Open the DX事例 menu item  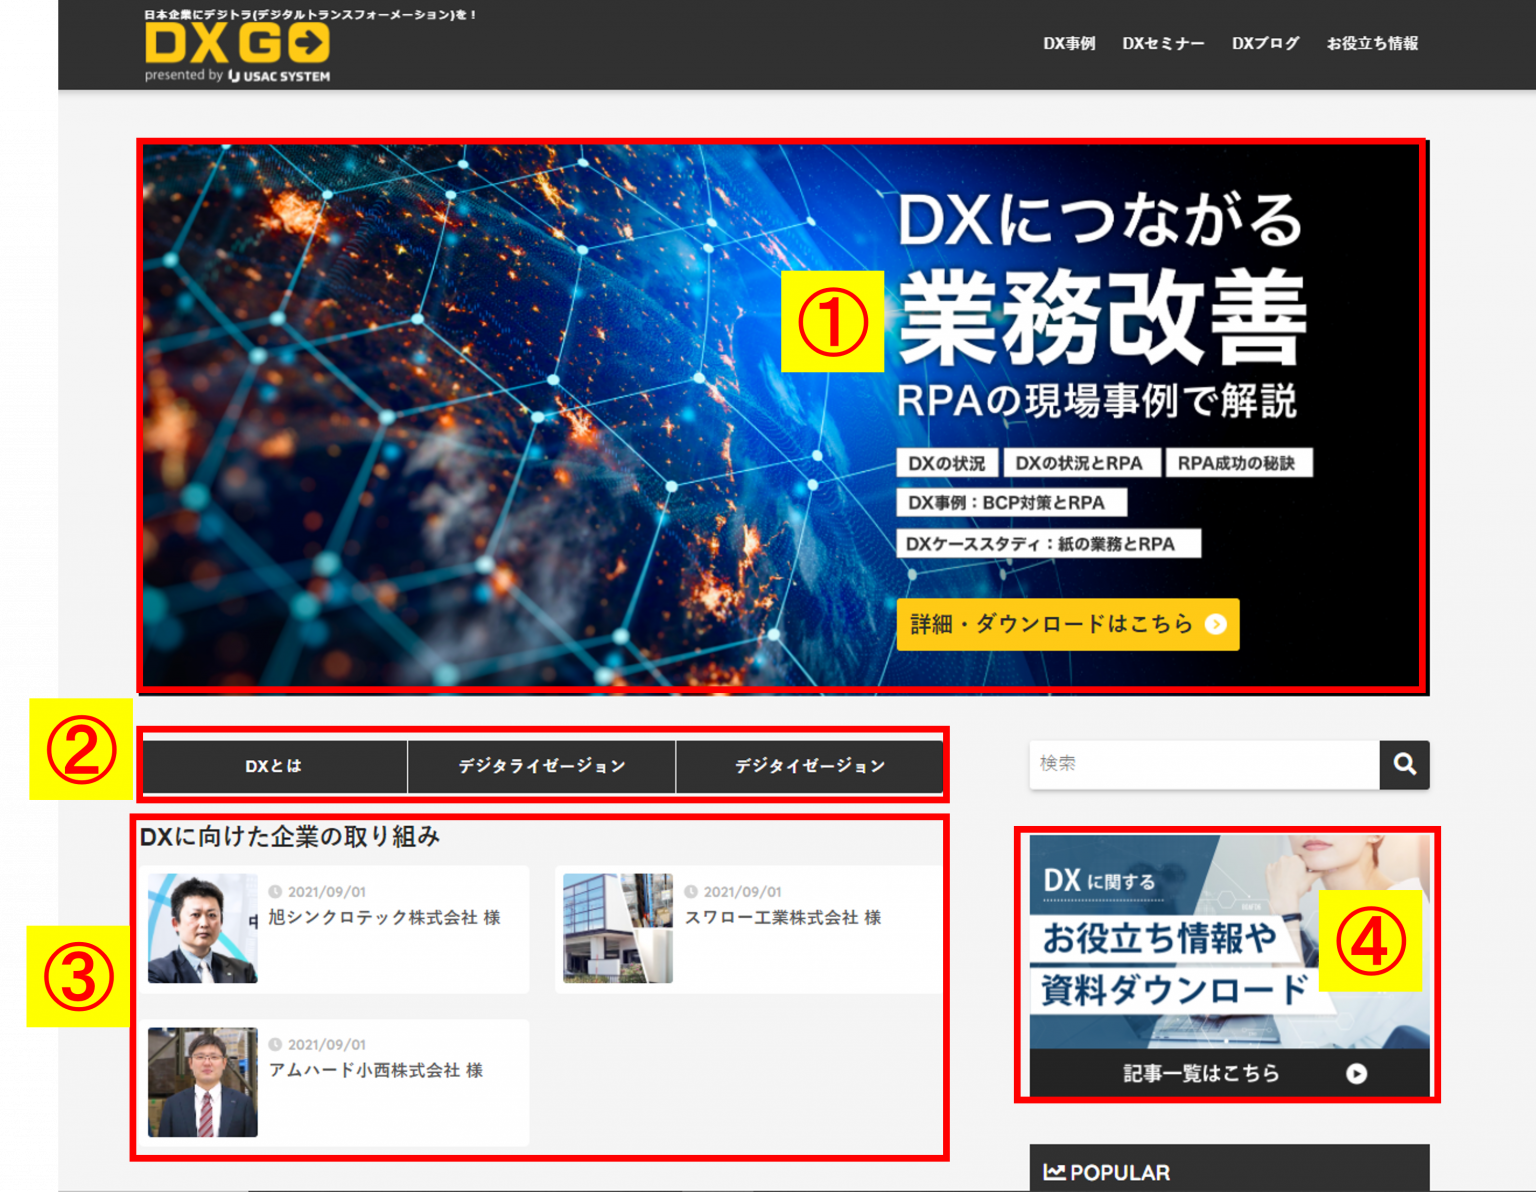coord(1069,43)
